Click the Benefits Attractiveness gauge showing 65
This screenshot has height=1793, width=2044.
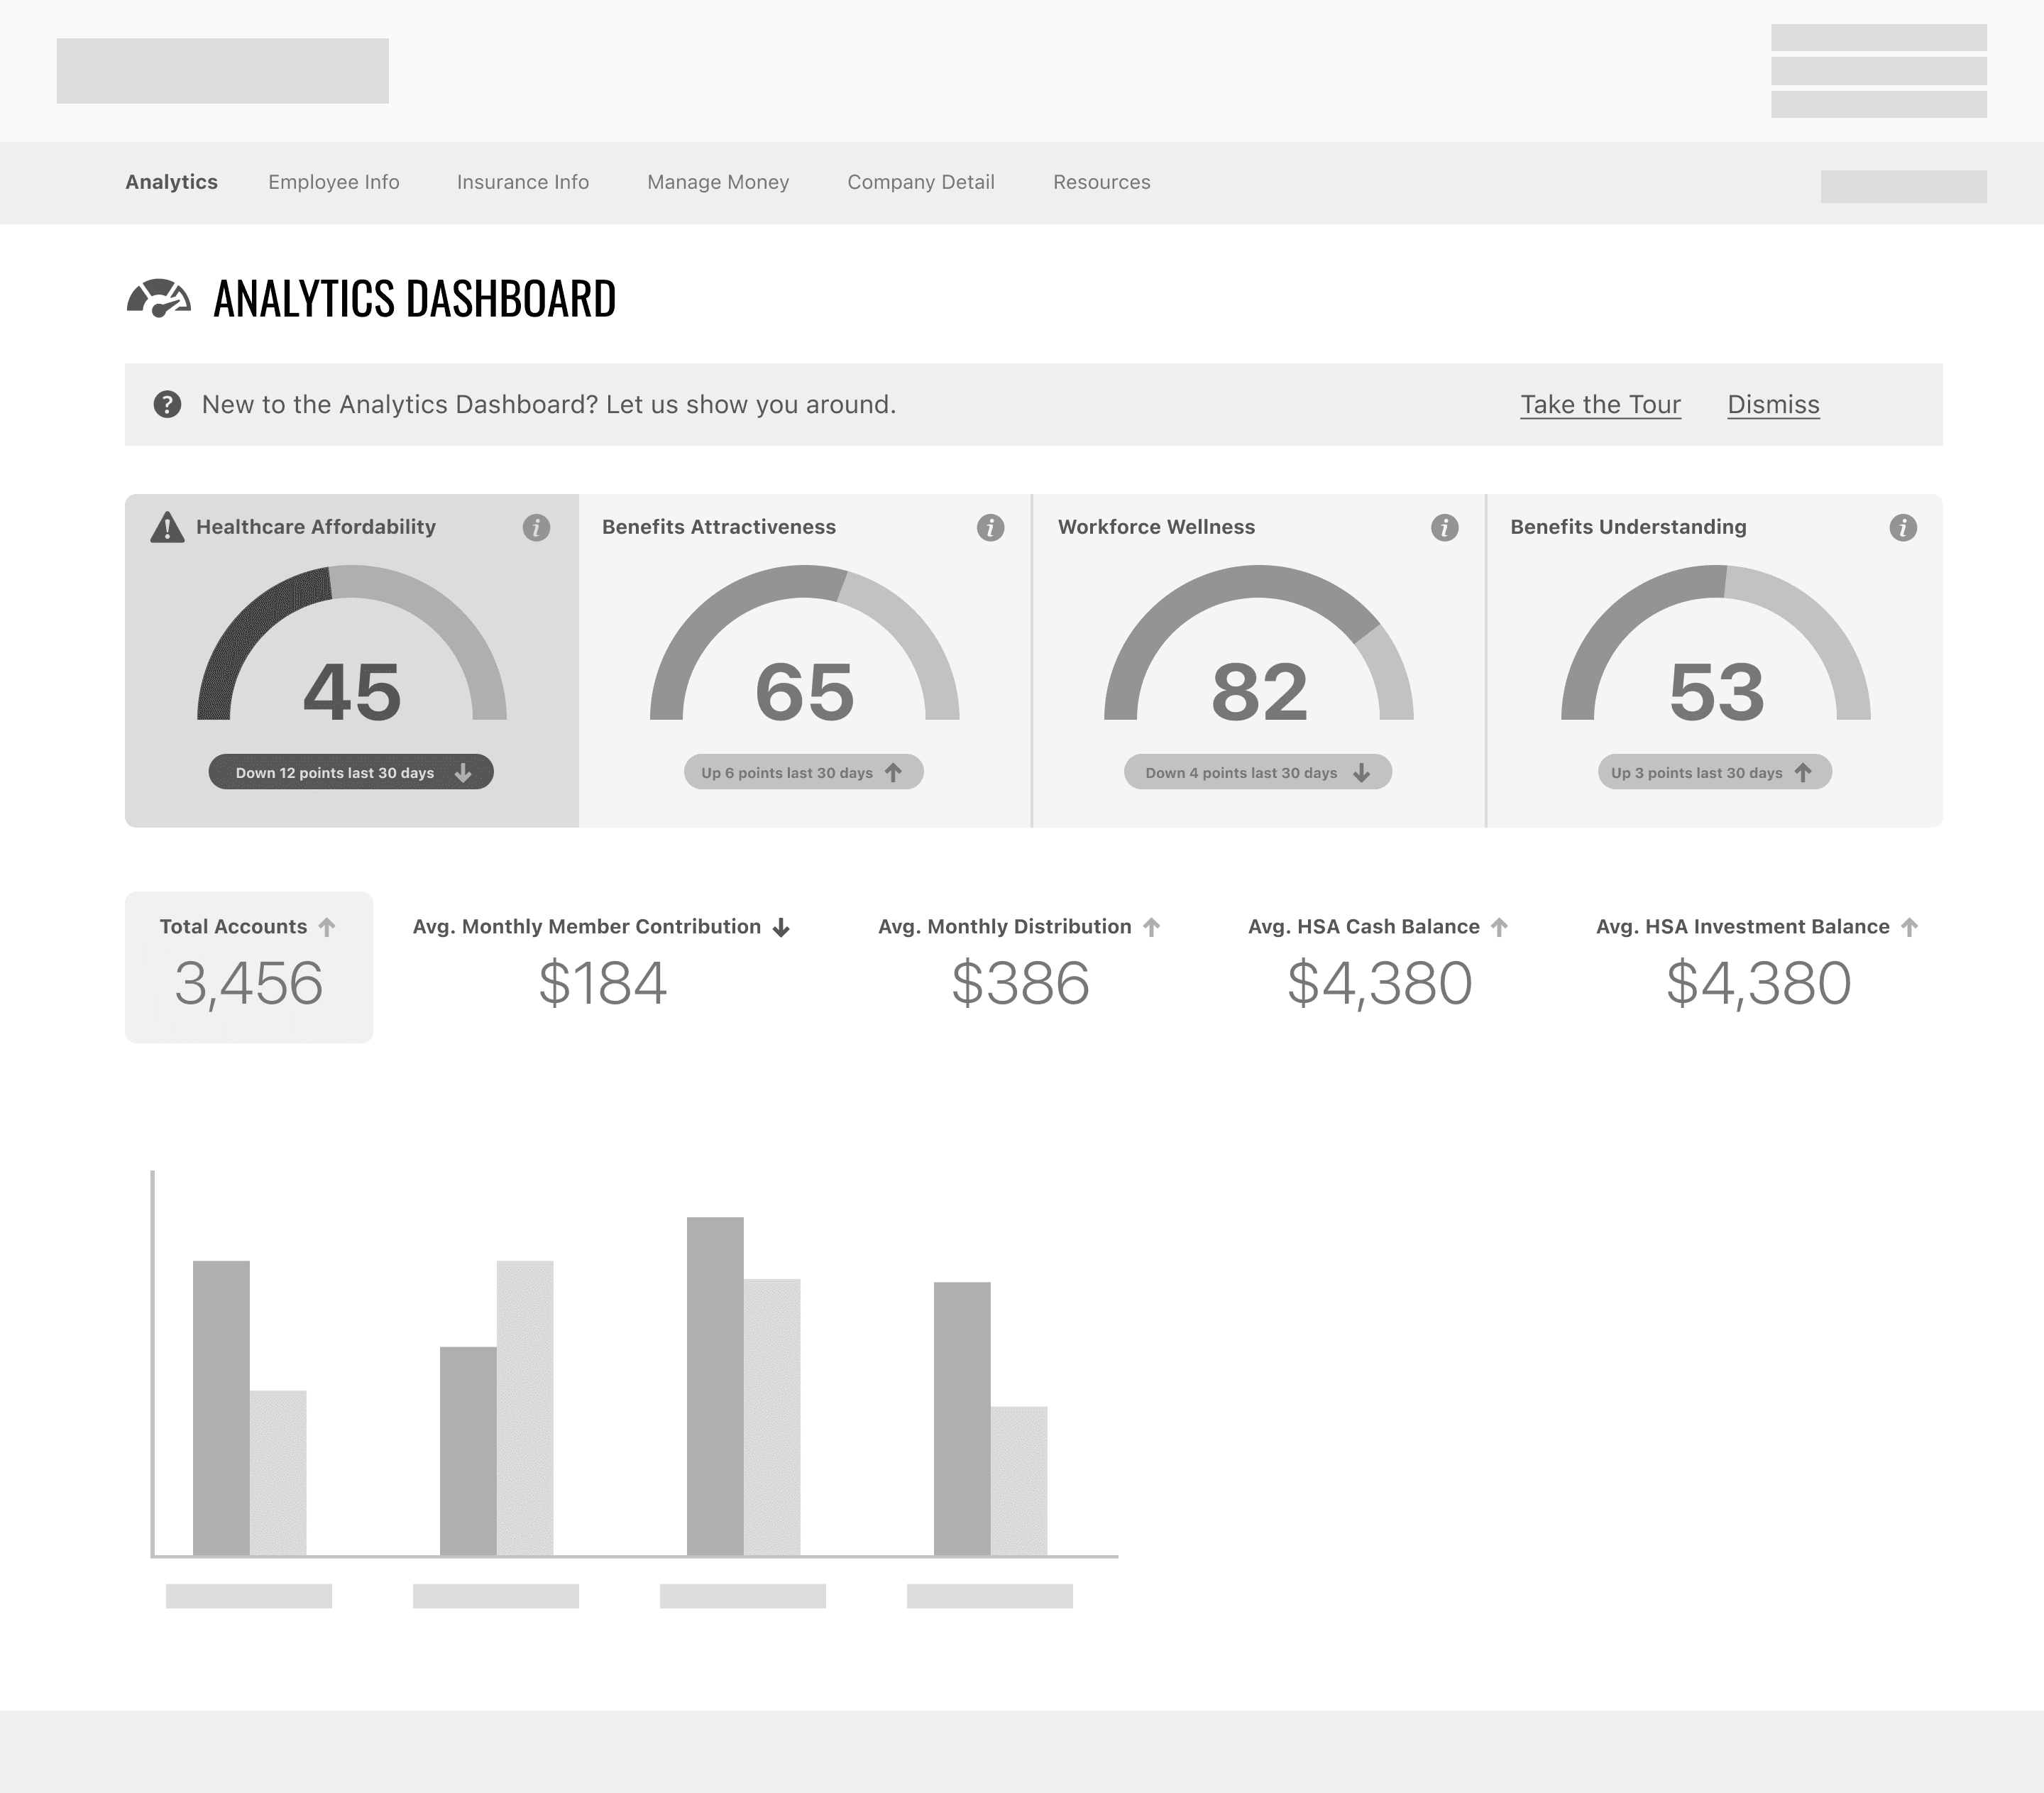coord(804,643)
